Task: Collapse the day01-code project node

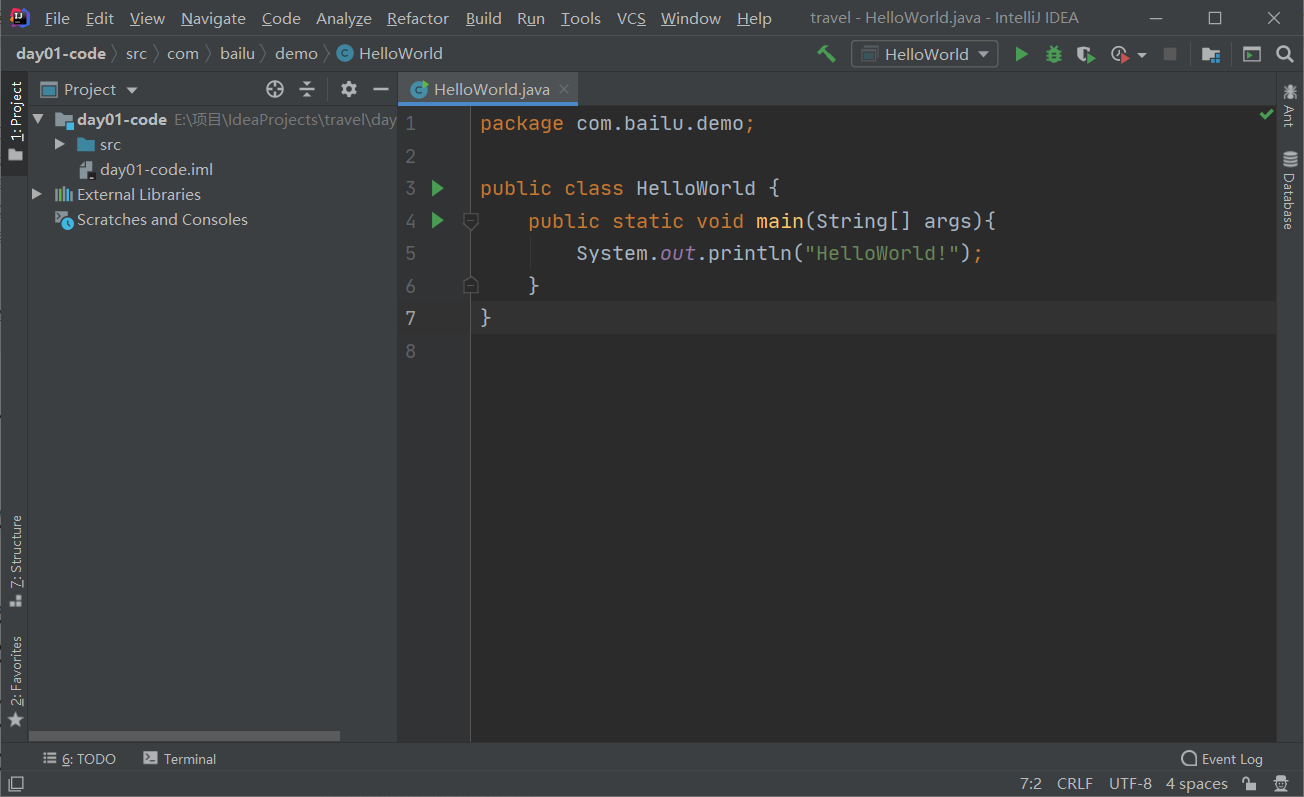Action: (38, 120)
